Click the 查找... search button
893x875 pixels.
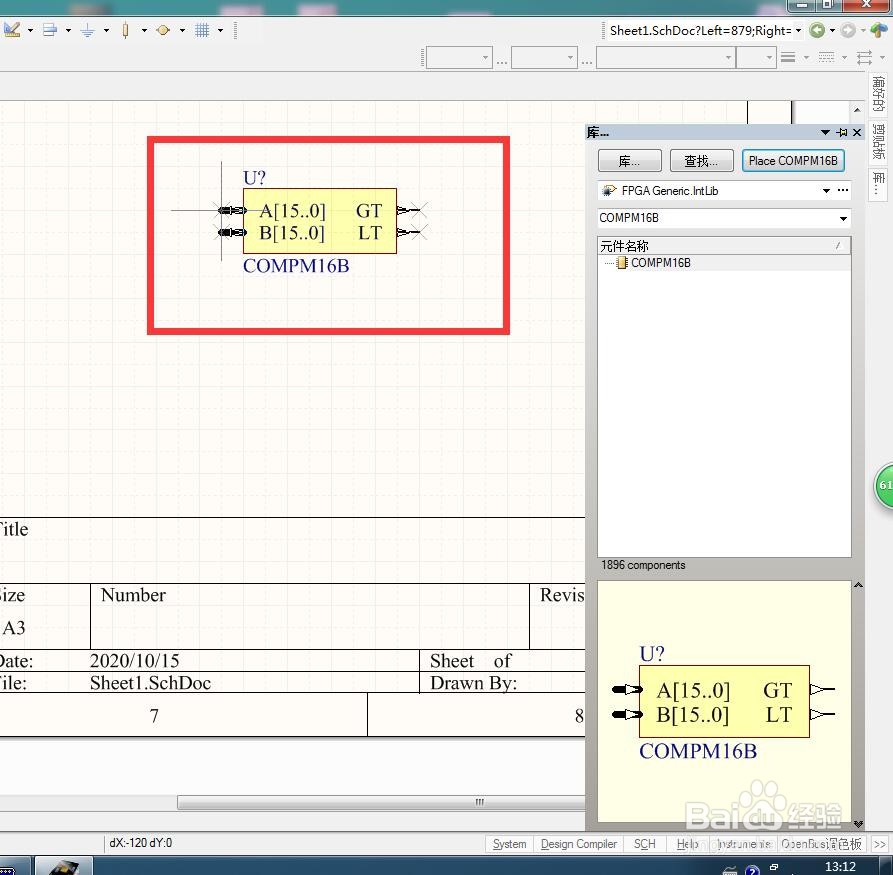pyautogui.click(x=701, y=161)
